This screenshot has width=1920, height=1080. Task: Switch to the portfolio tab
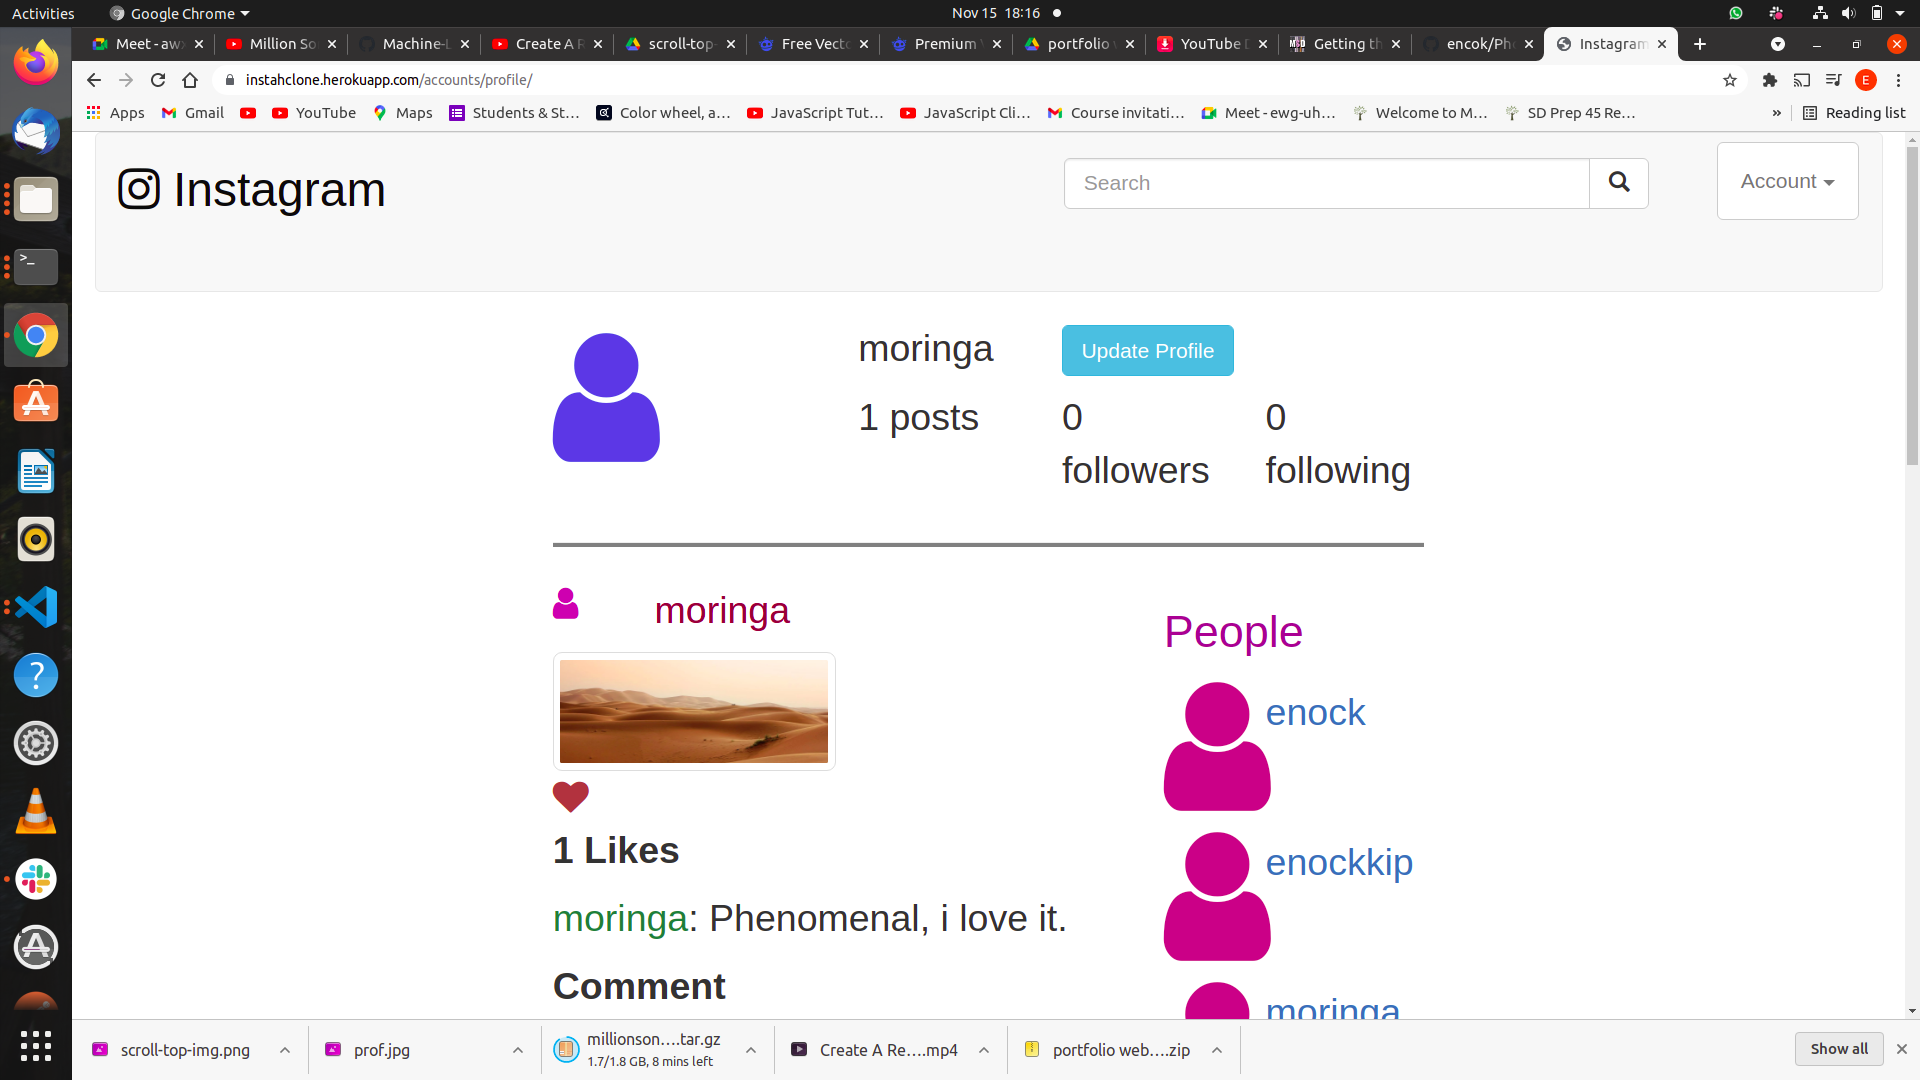[1077, 44]
